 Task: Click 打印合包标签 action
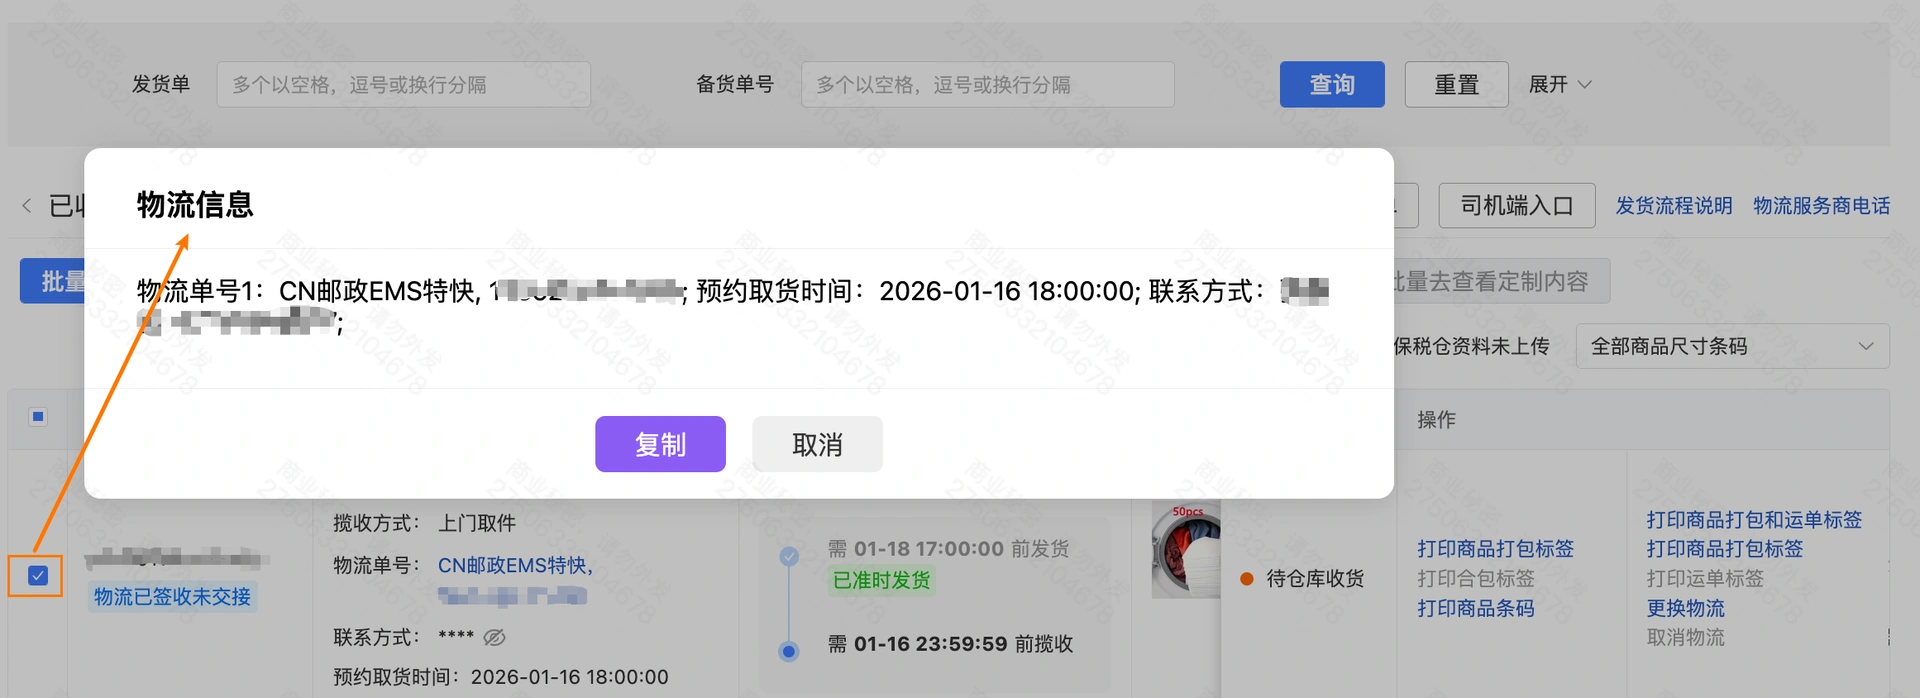tap(1475, 578)
